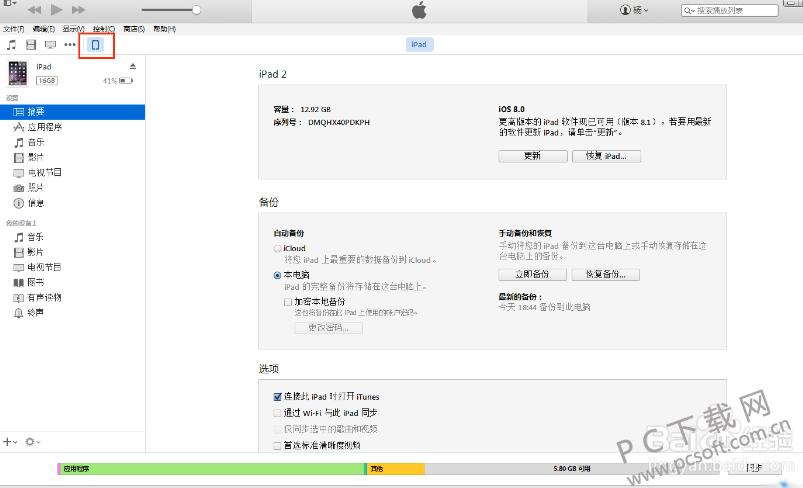Select the iCloud backup radio button
The image size is (803, 488).
pyautogui.click(x=277, y=248)
